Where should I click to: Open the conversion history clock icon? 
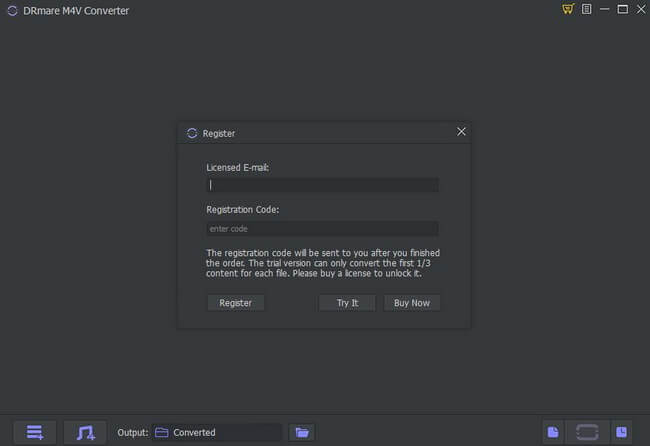click(621, 432)
